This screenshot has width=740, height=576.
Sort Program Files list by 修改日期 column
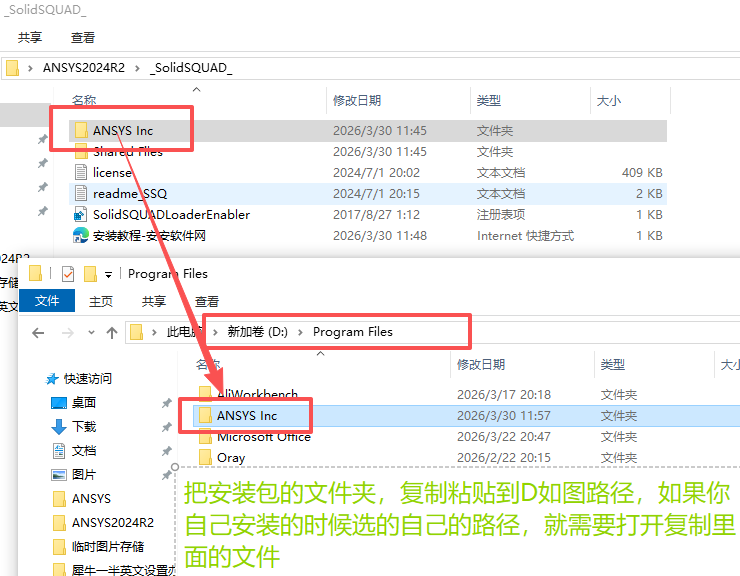tap(481, 364)
